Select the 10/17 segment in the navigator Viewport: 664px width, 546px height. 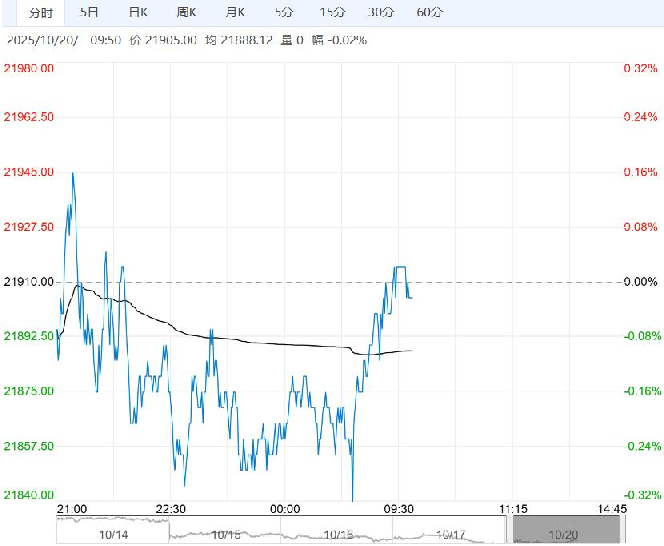[453, 535]
